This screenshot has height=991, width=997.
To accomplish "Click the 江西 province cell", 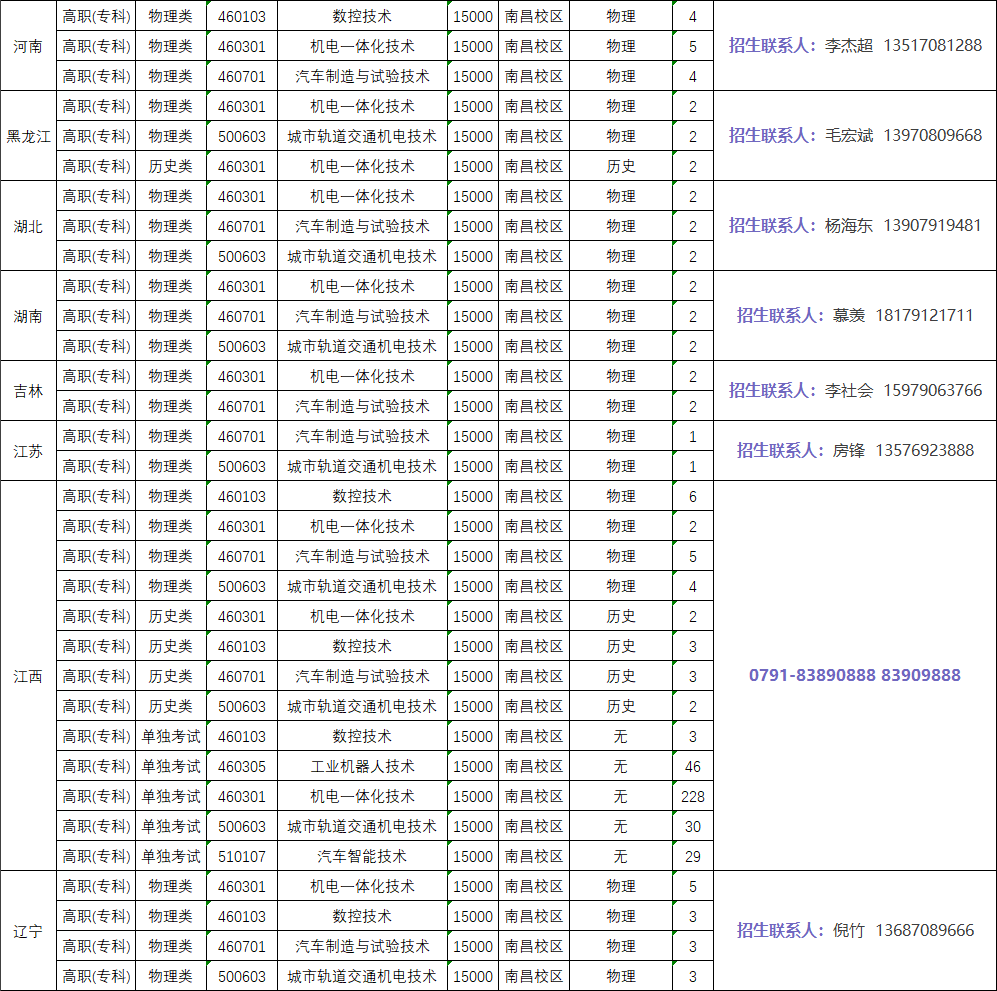I will (x=28, y=677).
